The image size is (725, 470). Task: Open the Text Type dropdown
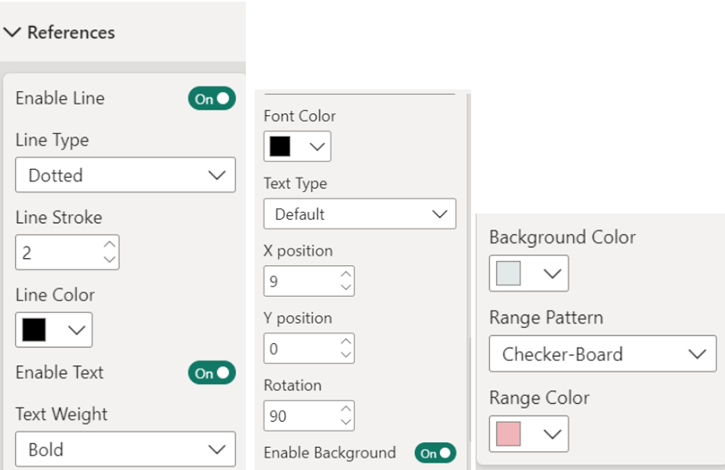(x=359, y=214)
